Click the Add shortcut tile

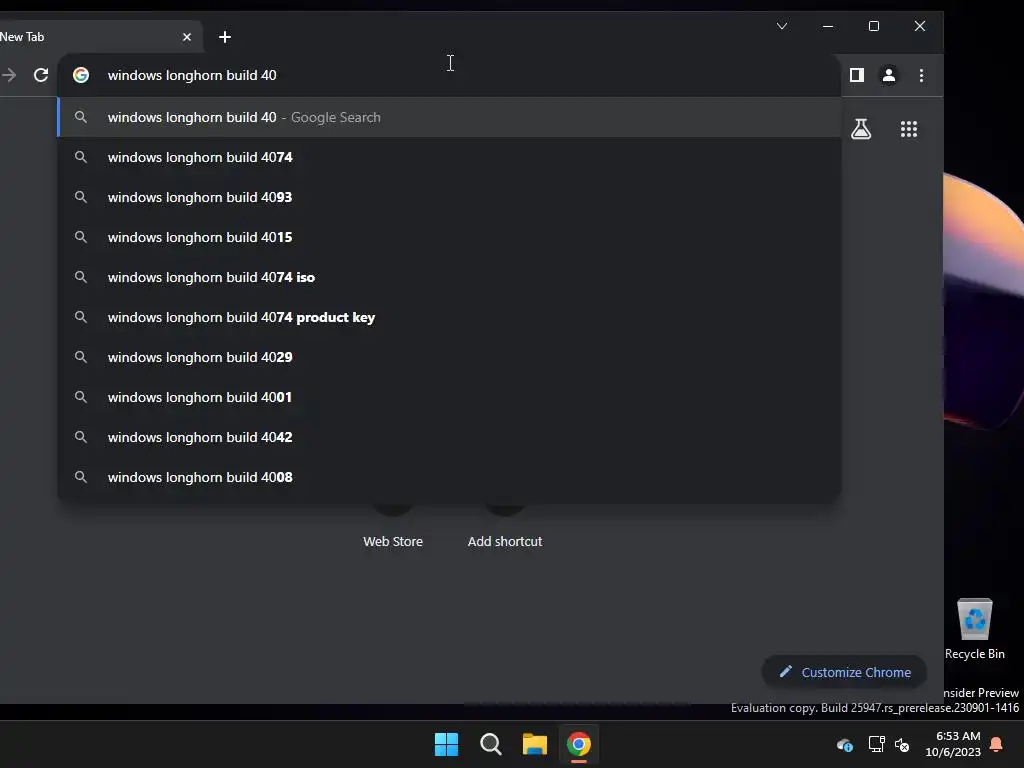[x=505, y=541]
